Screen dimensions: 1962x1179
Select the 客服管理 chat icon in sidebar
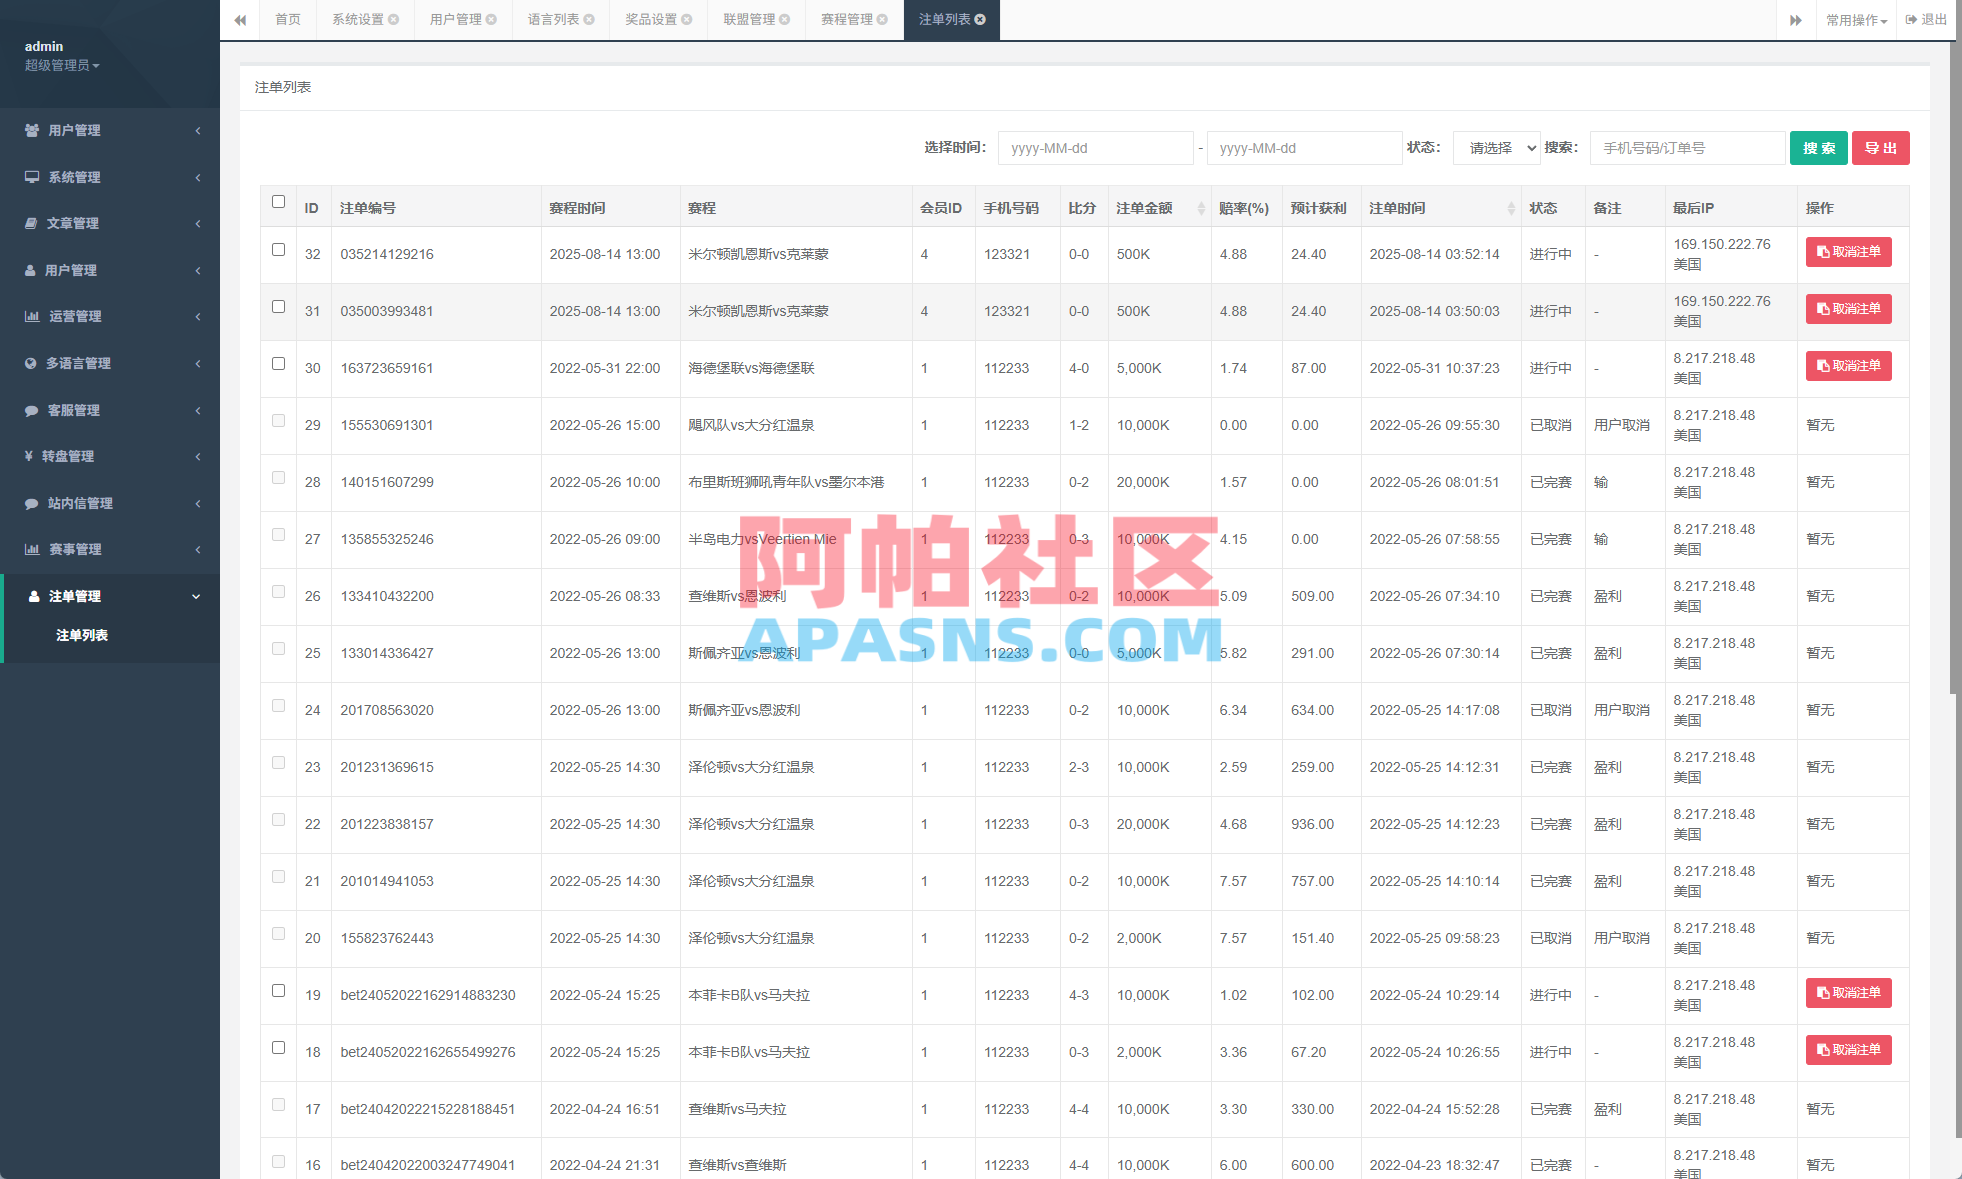[x=31, y=410]
